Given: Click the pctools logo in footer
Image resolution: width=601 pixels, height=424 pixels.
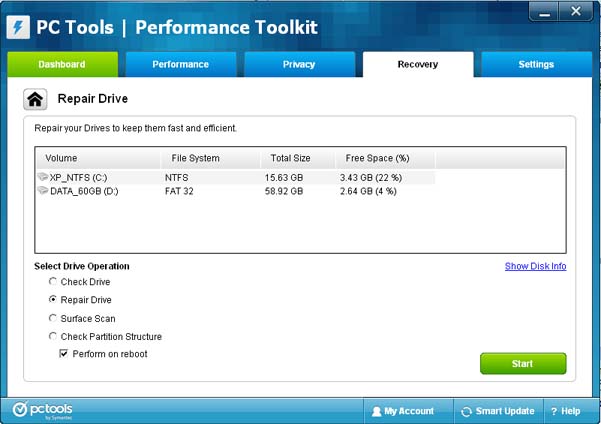Looking at the screenshot, I should tap(43, 410).
